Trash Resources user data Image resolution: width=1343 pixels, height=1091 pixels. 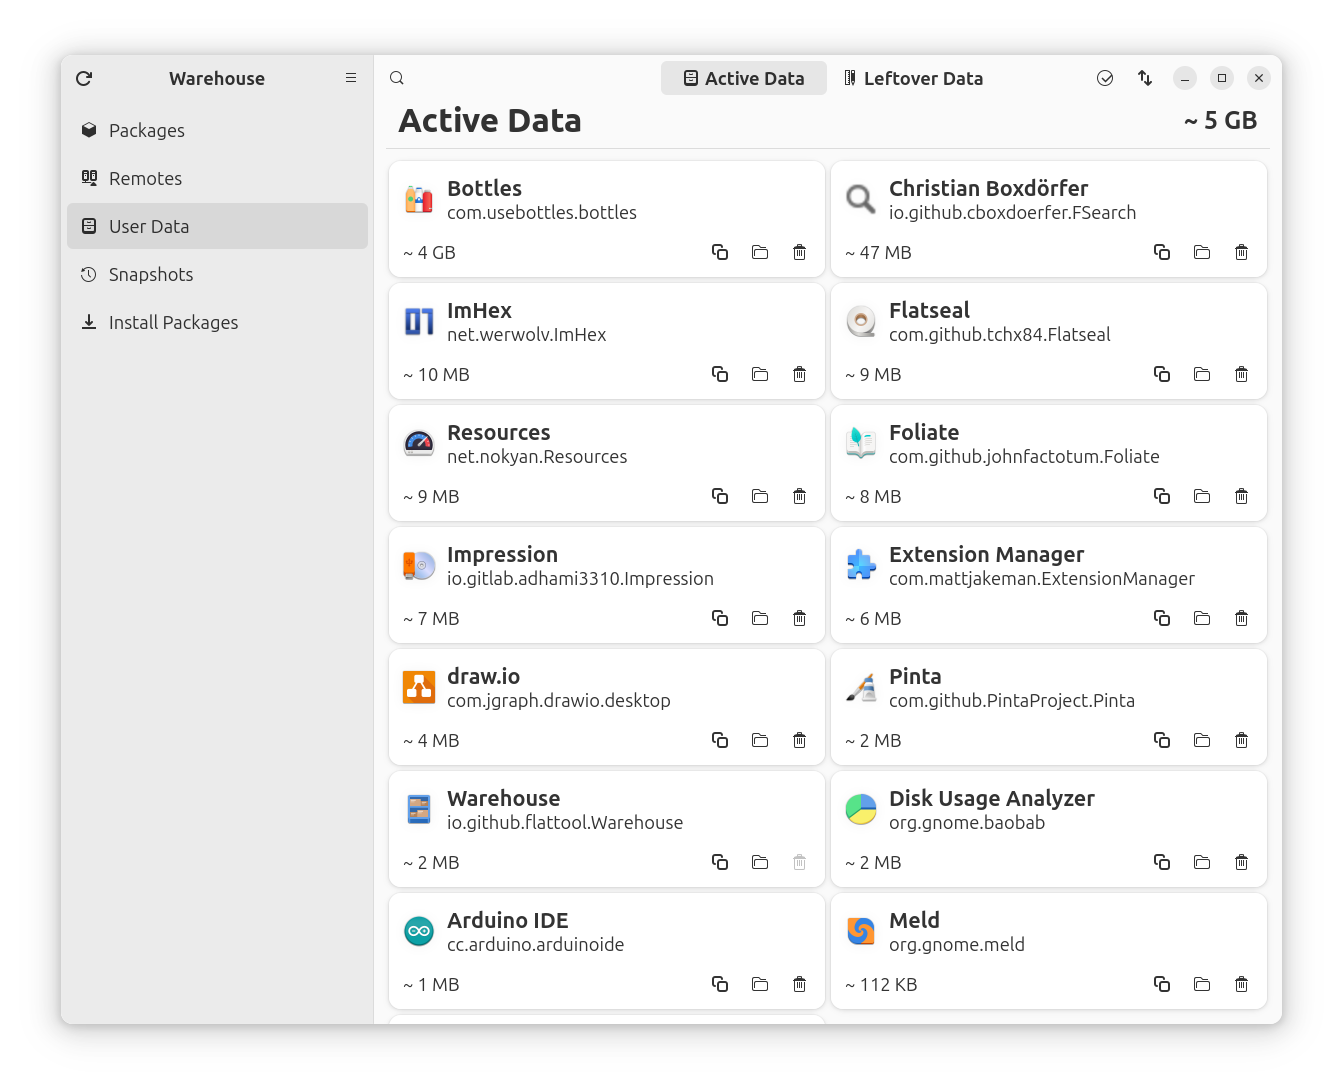tap(800, 496)
